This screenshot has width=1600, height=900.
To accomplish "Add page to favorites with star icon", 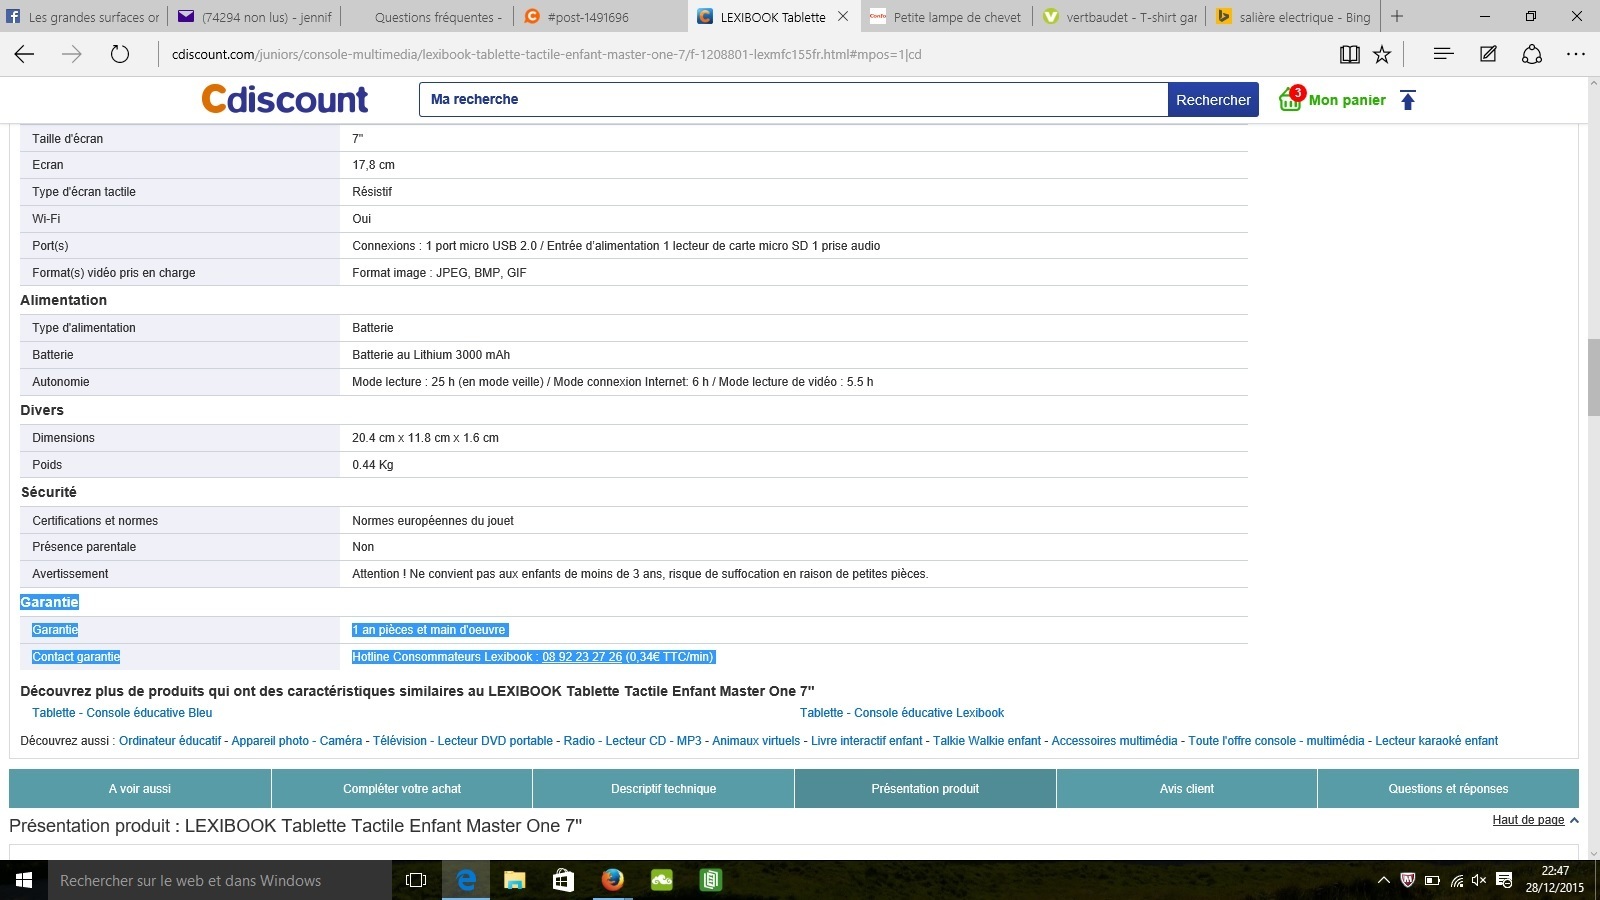I will 1382,54.
